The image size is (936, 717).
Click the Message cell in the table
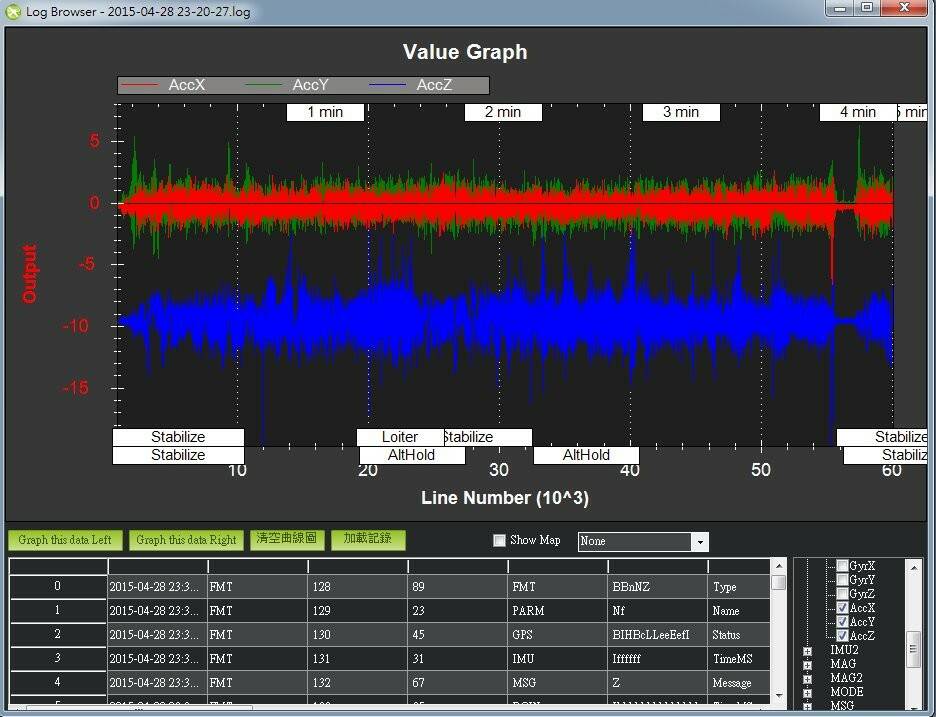coord(740,682)
